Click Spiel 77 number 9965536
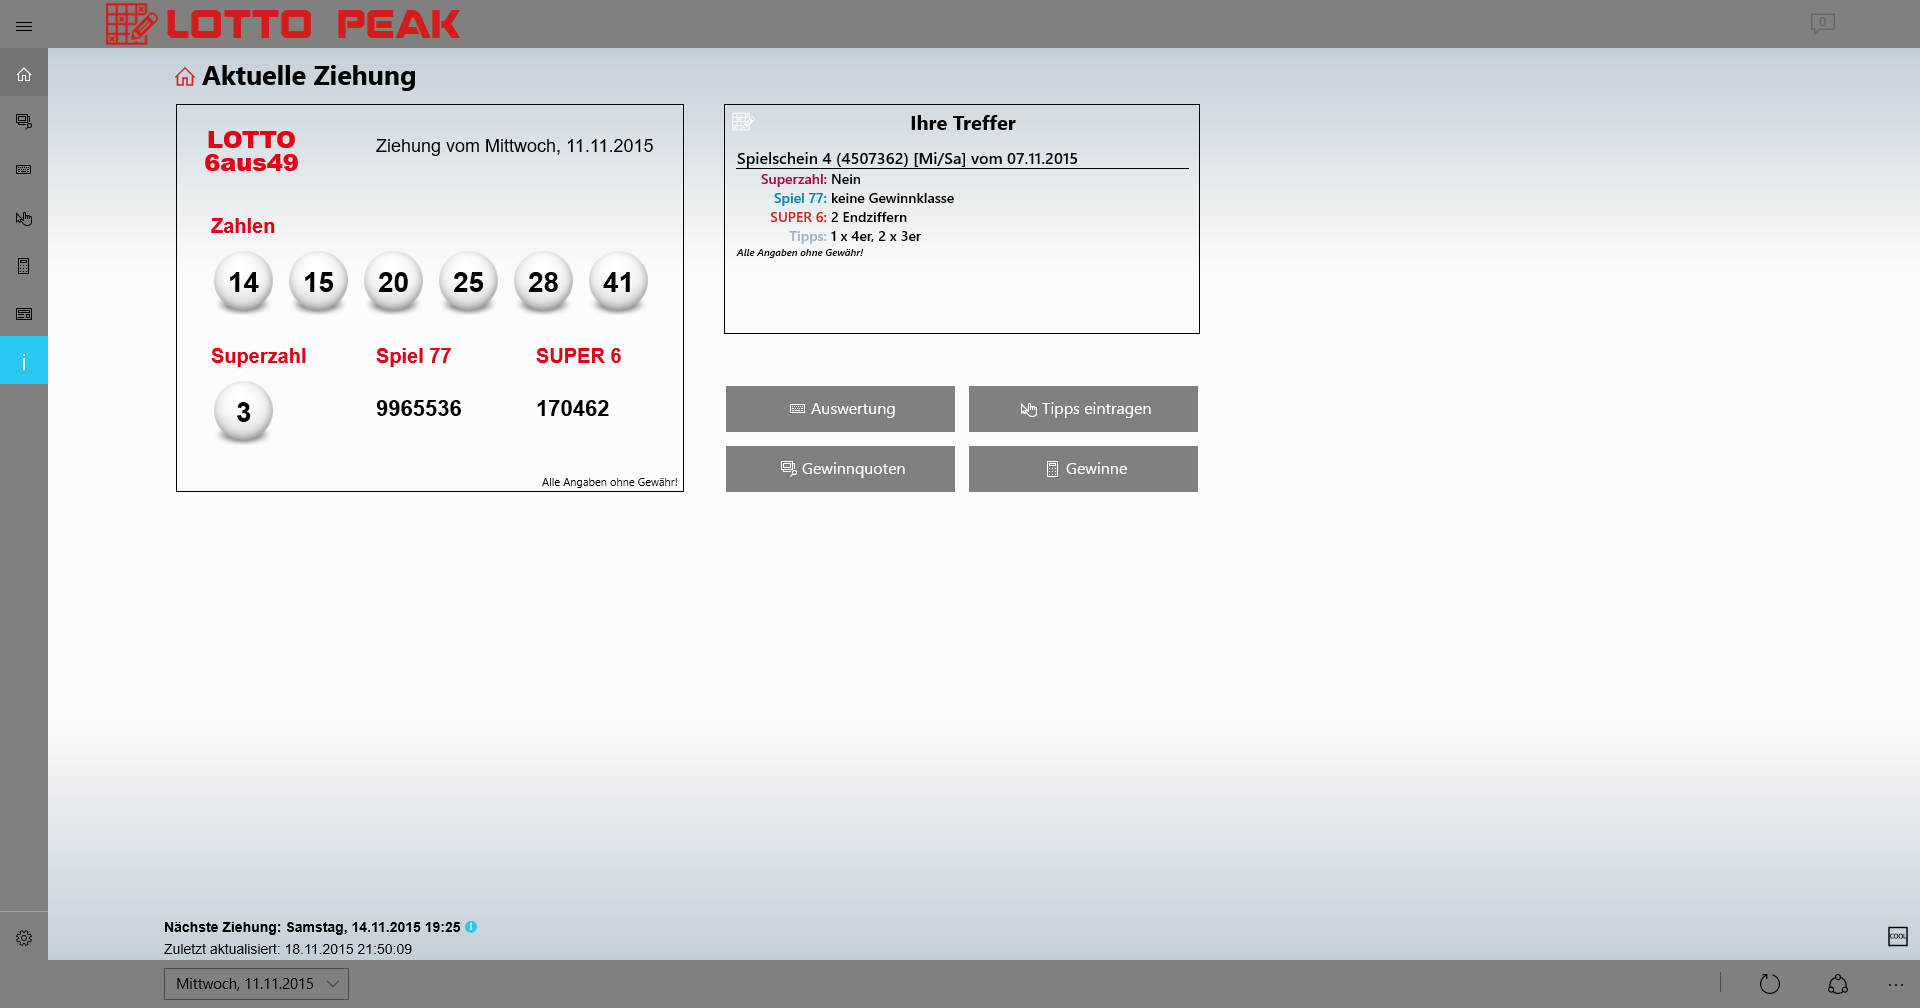 click(x=419, y=408)
